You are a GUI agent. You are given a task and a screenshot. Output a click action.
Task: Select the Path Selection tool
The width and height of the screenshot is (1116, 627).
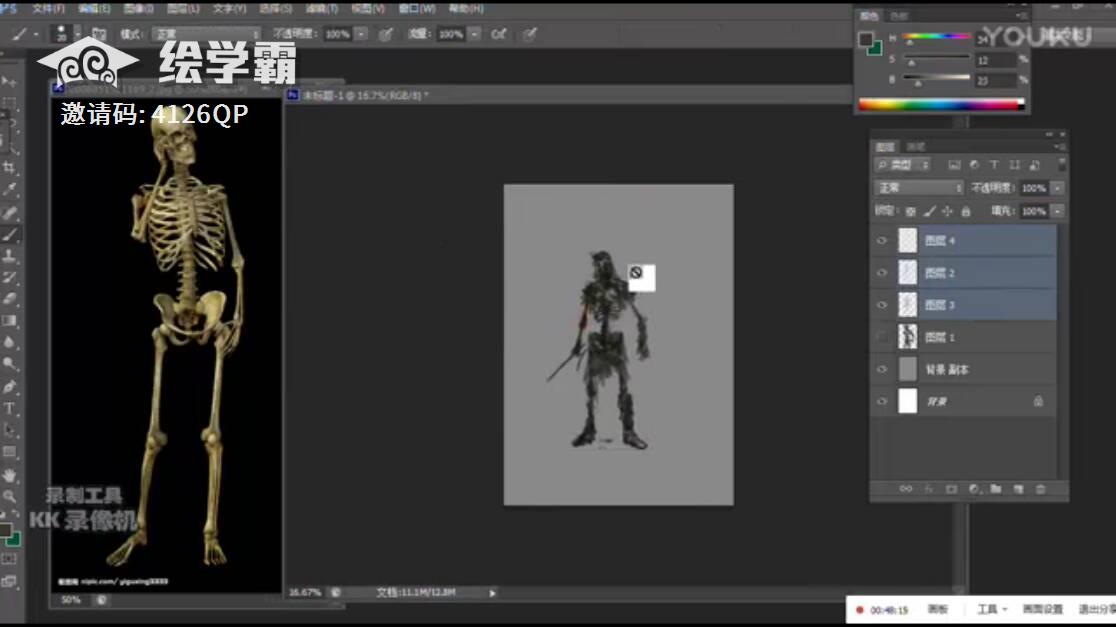click(x=9, y=430)
